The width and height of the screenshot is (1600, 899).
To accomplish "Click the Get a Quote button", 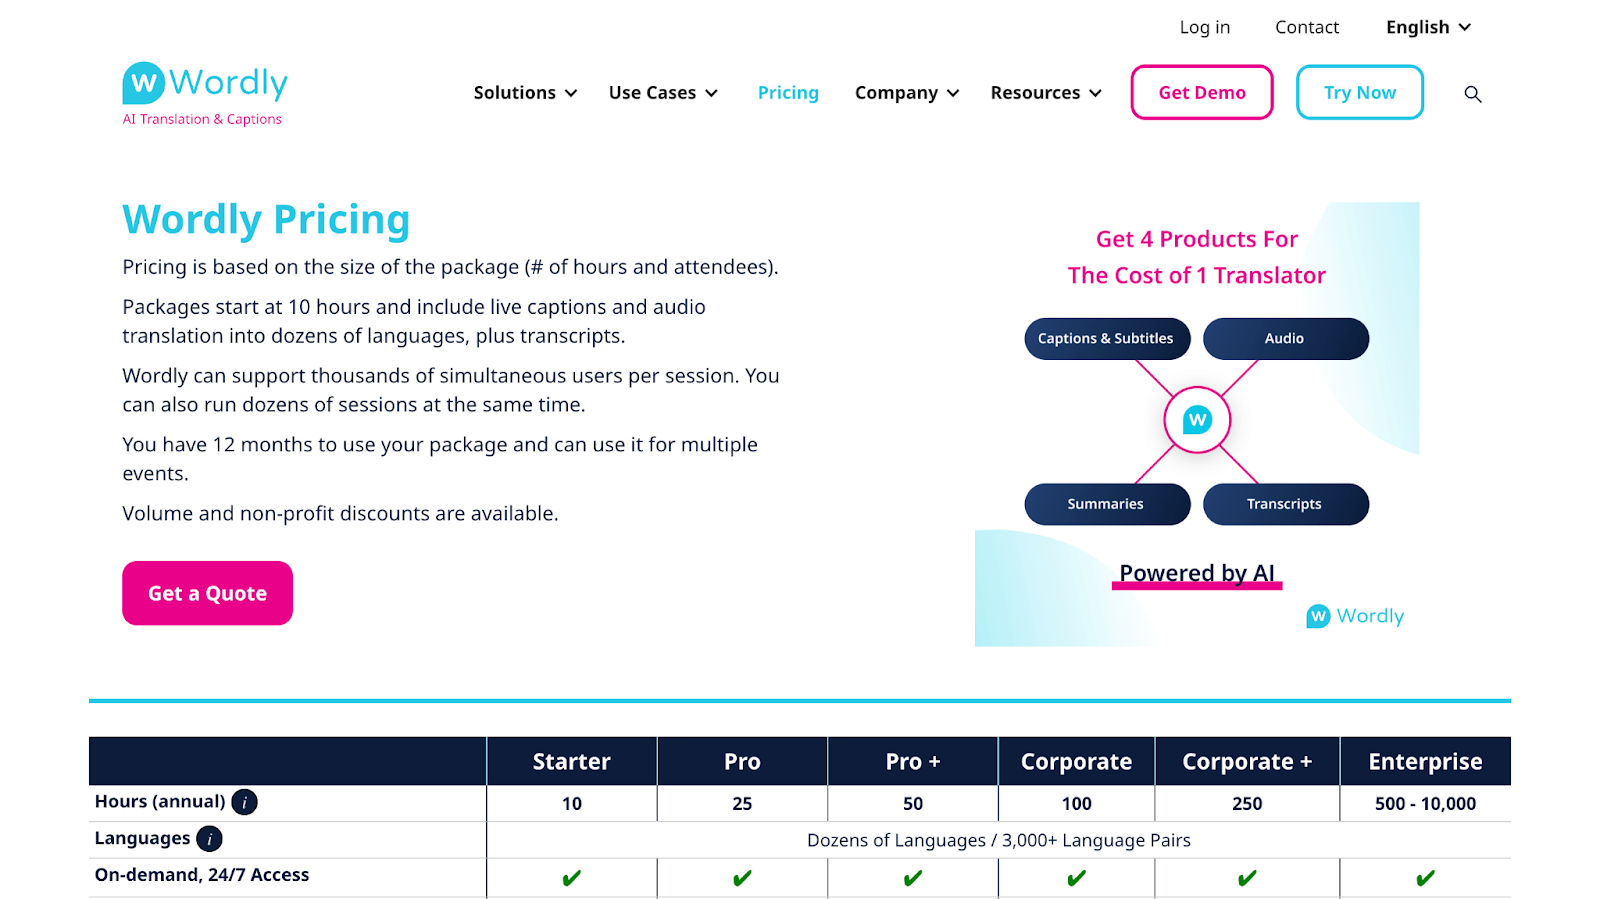I will click(207, 593).
